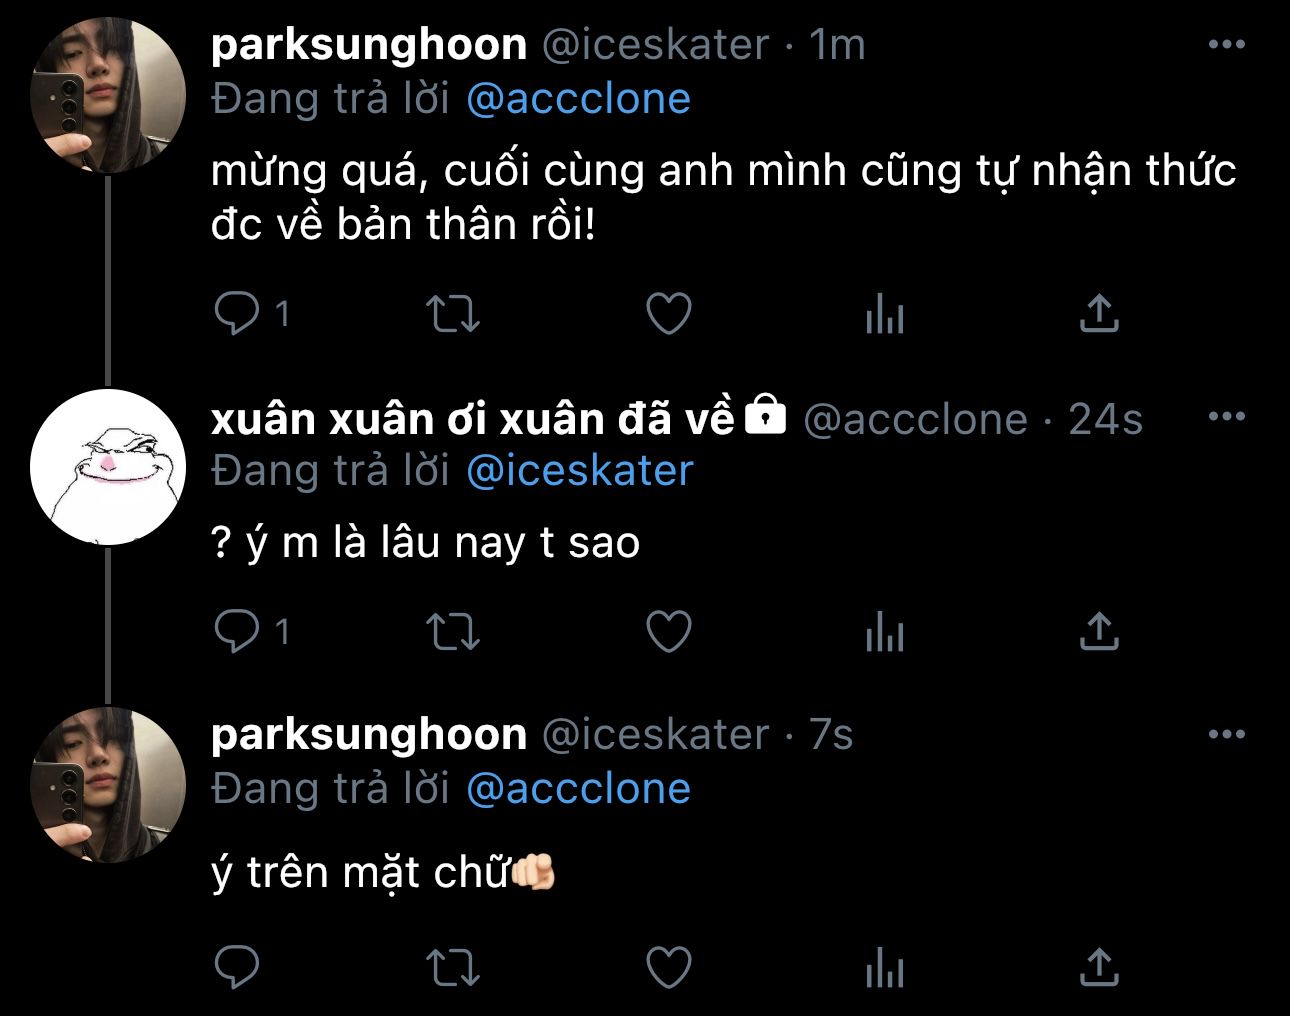Image resolution: width=1290 pixels, height=1016 pixels.
Task: Reply to the 'ý trên mặt chữ' tweet
Action: point(237,967)
